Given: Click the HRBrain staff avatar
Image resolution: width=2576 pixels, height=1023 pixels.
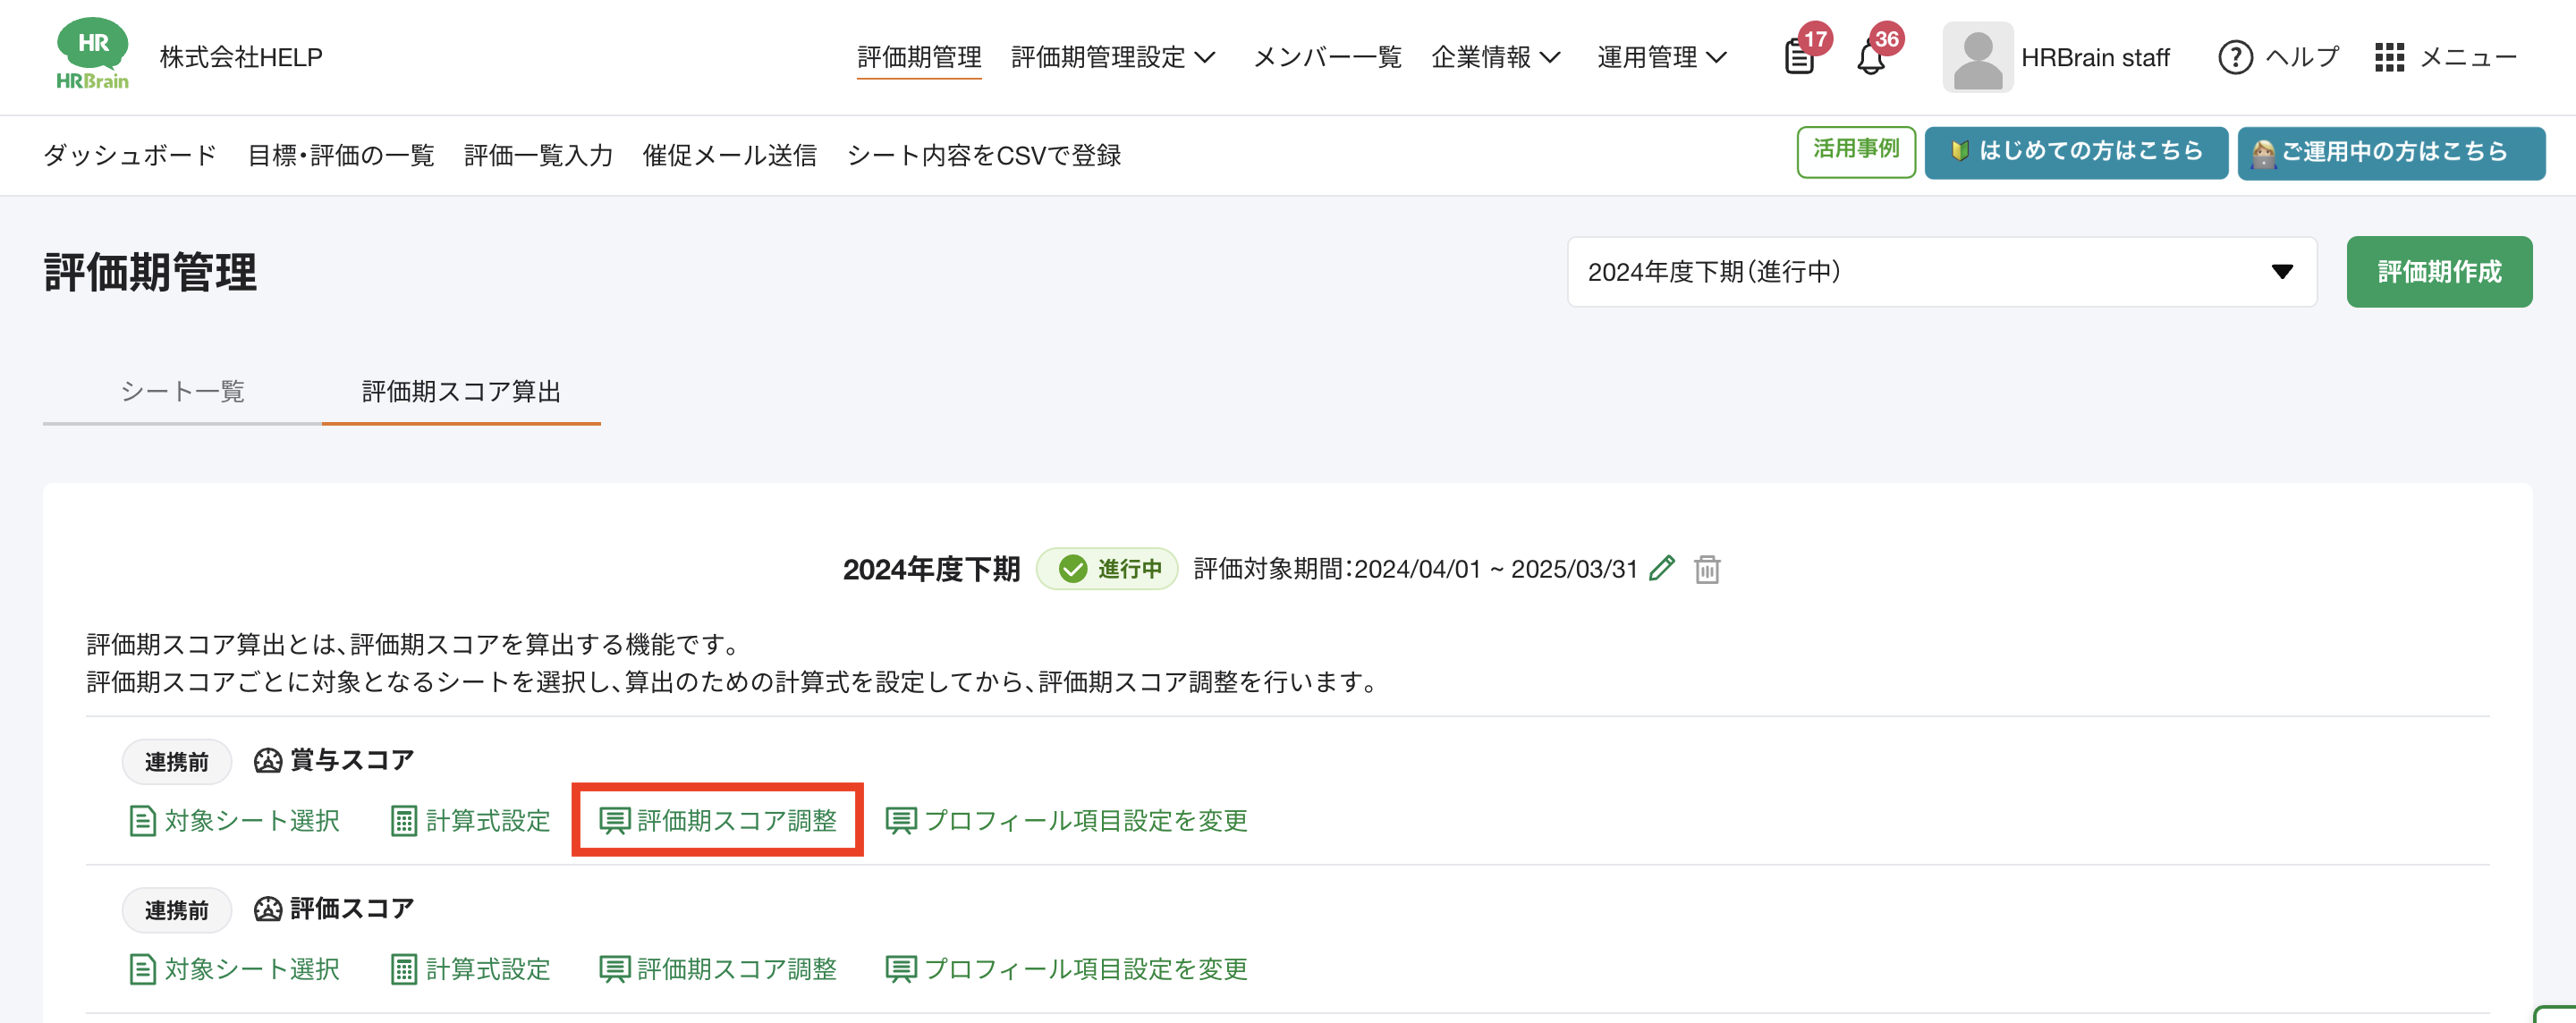Looking at the screenshot, I should tap(1977, 57).
